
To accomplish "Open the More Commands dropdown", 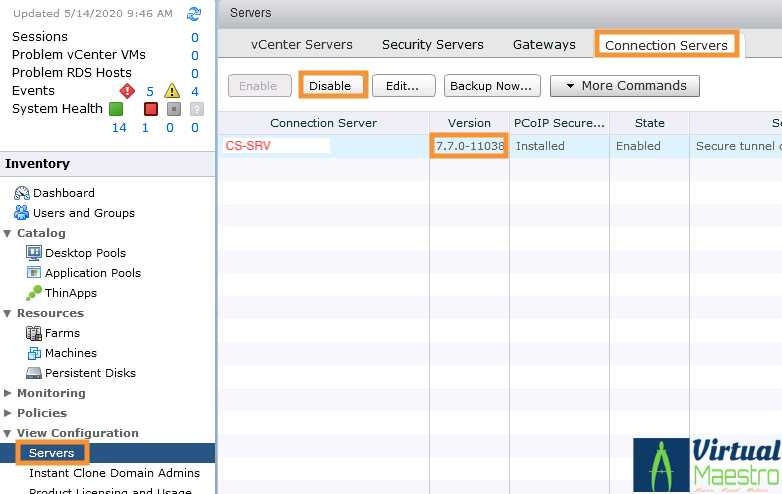I will pos(624,86).
